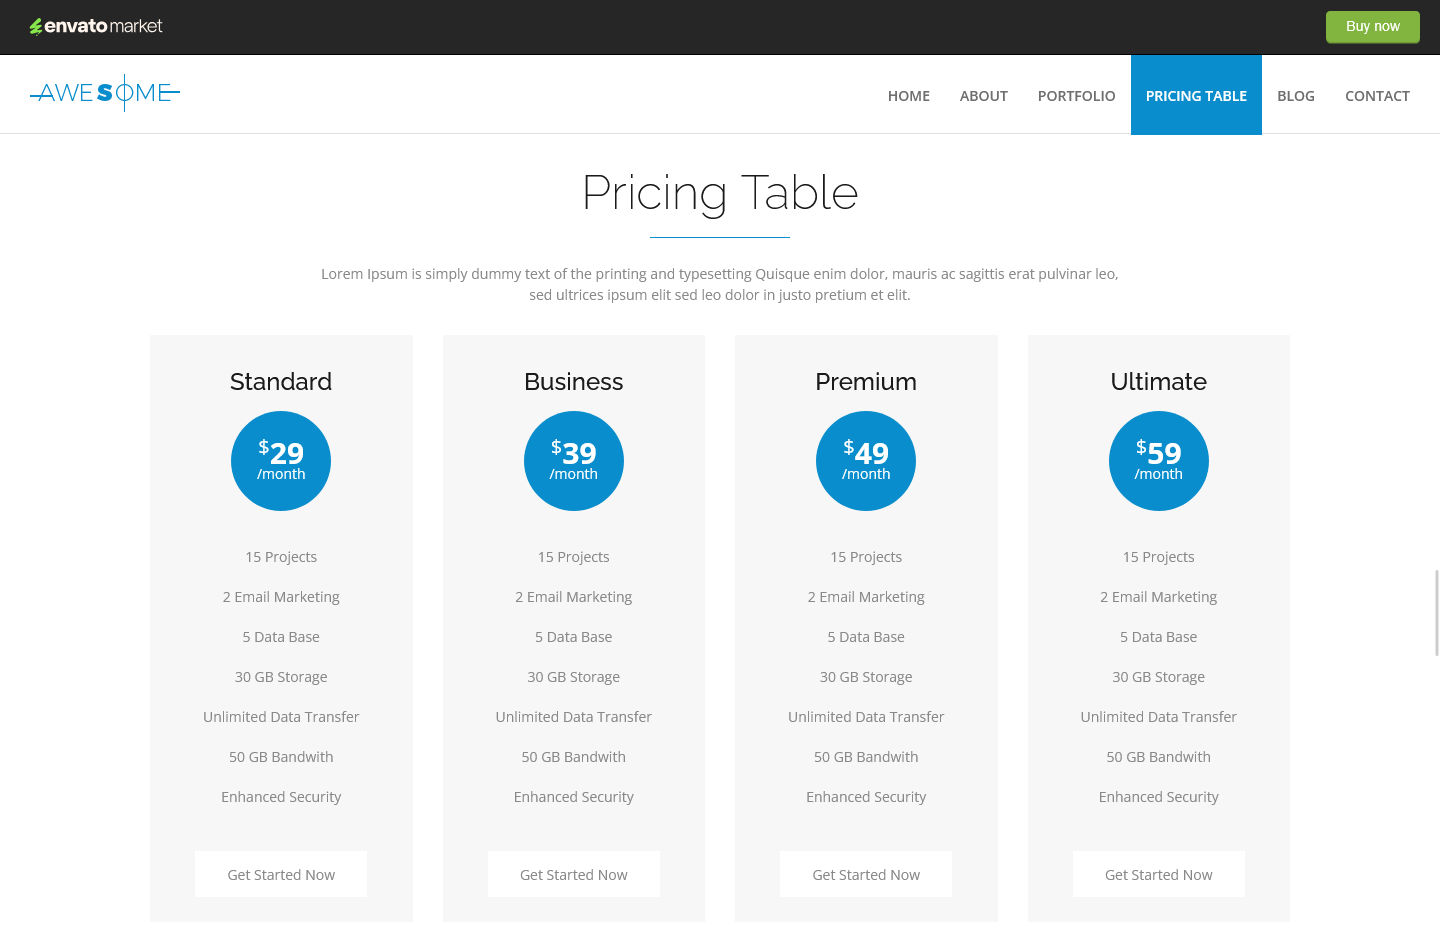Click the Awesome site logo
The width and height of the screenshot is (1440, 950).
click(x=105, y=93)
